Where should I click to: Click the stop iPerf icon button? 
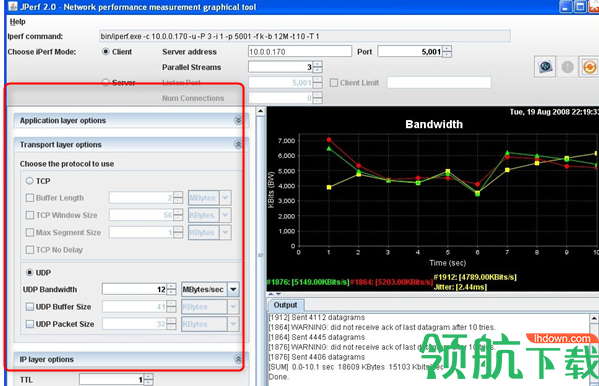click(x=567, y=67)
